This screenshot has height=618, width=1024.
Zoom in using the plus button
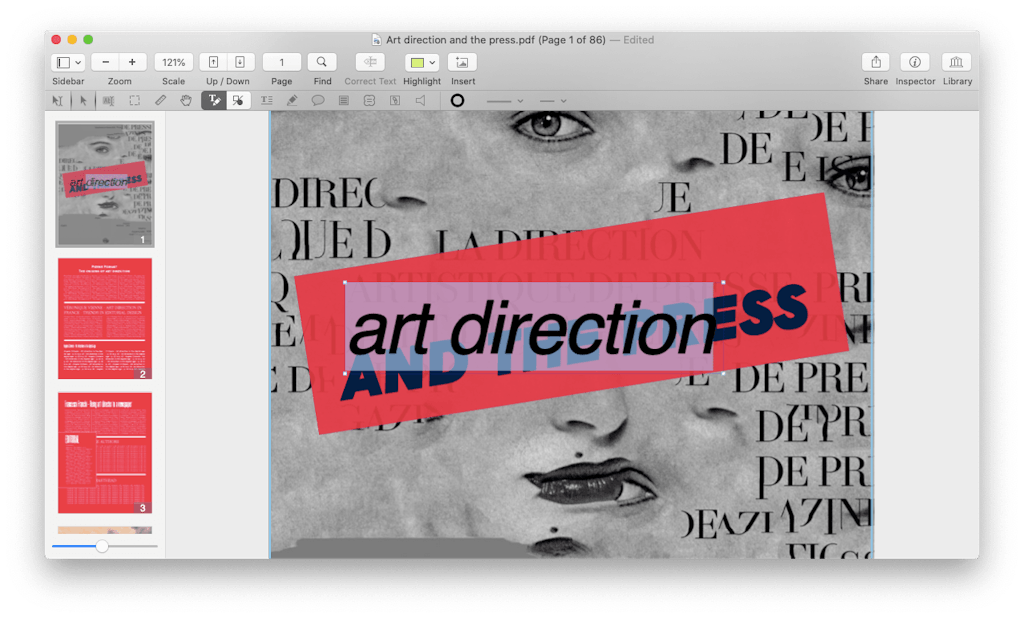(131, 61)
